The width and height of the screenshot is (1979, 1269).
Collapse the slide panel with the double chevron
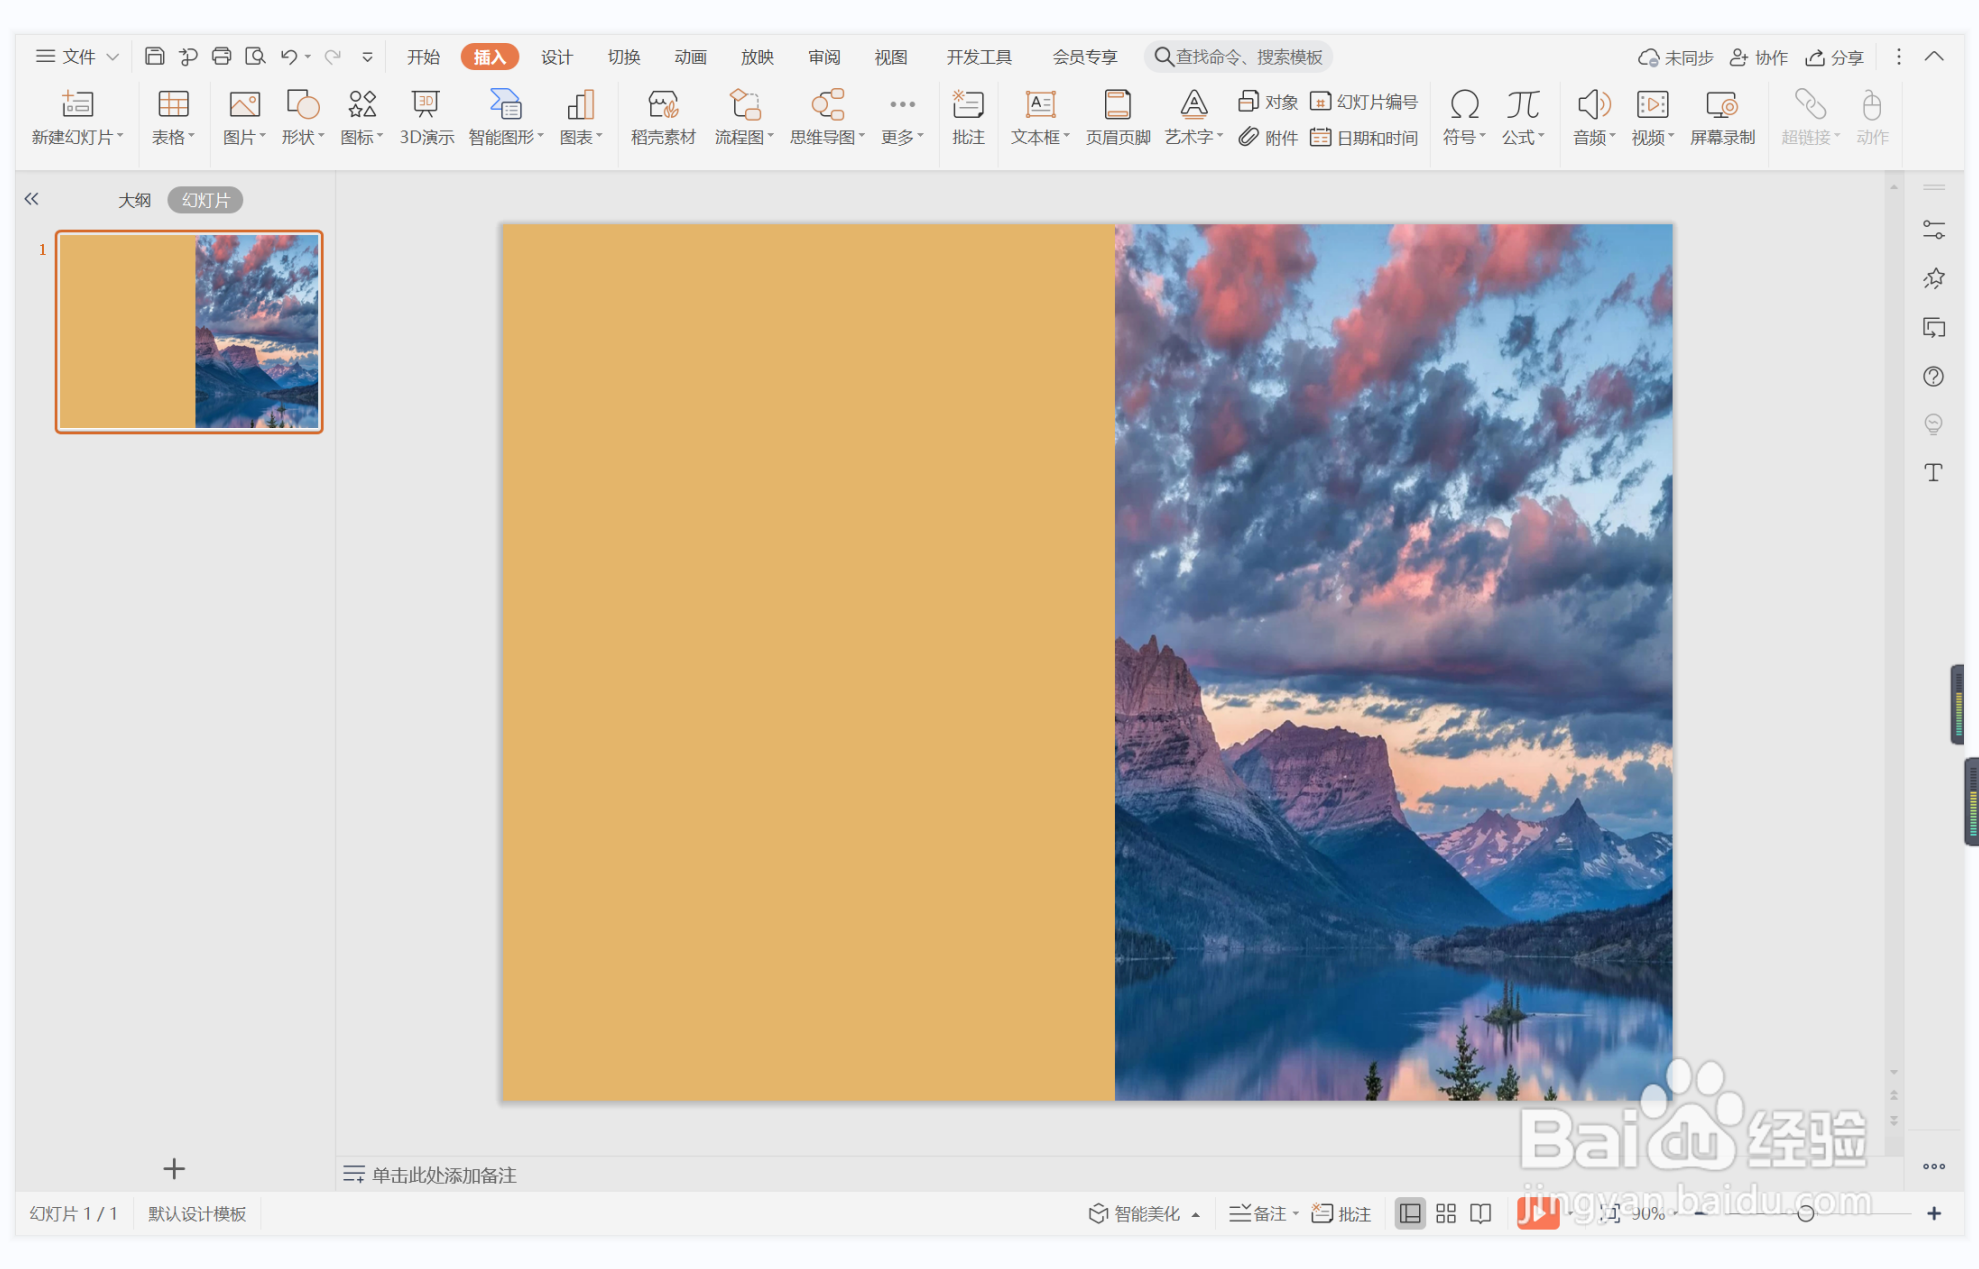pos(32,199)
